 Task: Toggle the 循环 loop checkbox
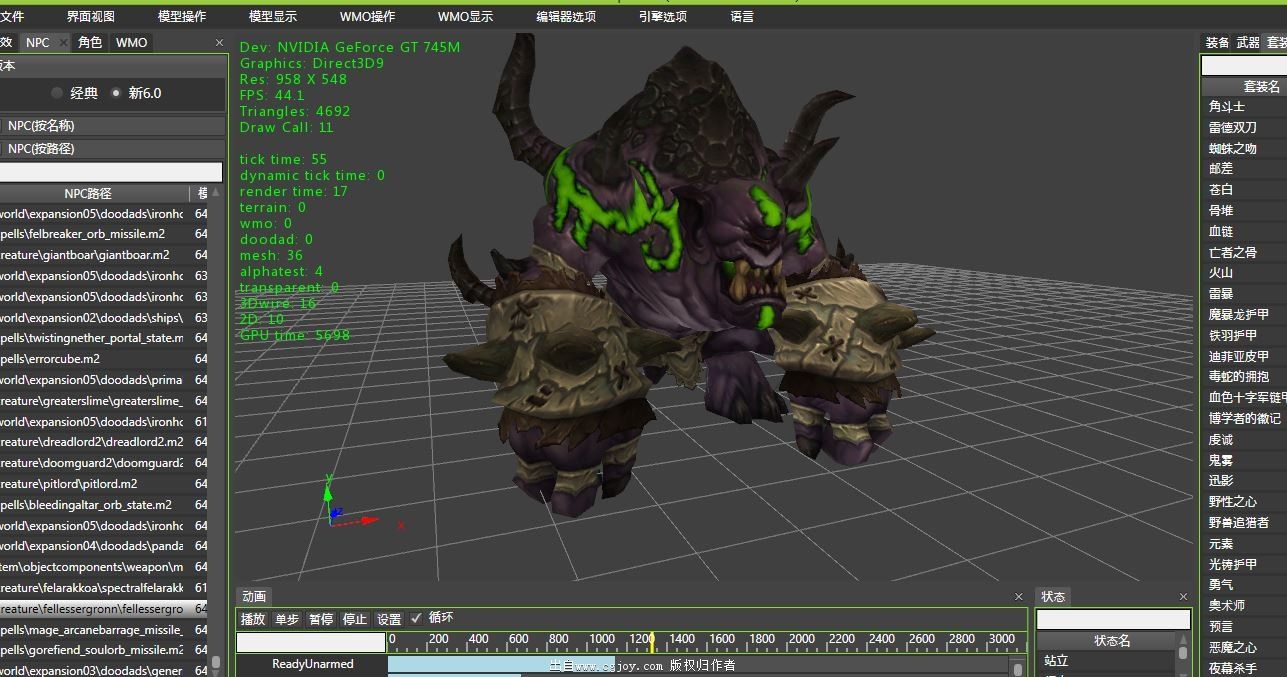click(416, 618)
